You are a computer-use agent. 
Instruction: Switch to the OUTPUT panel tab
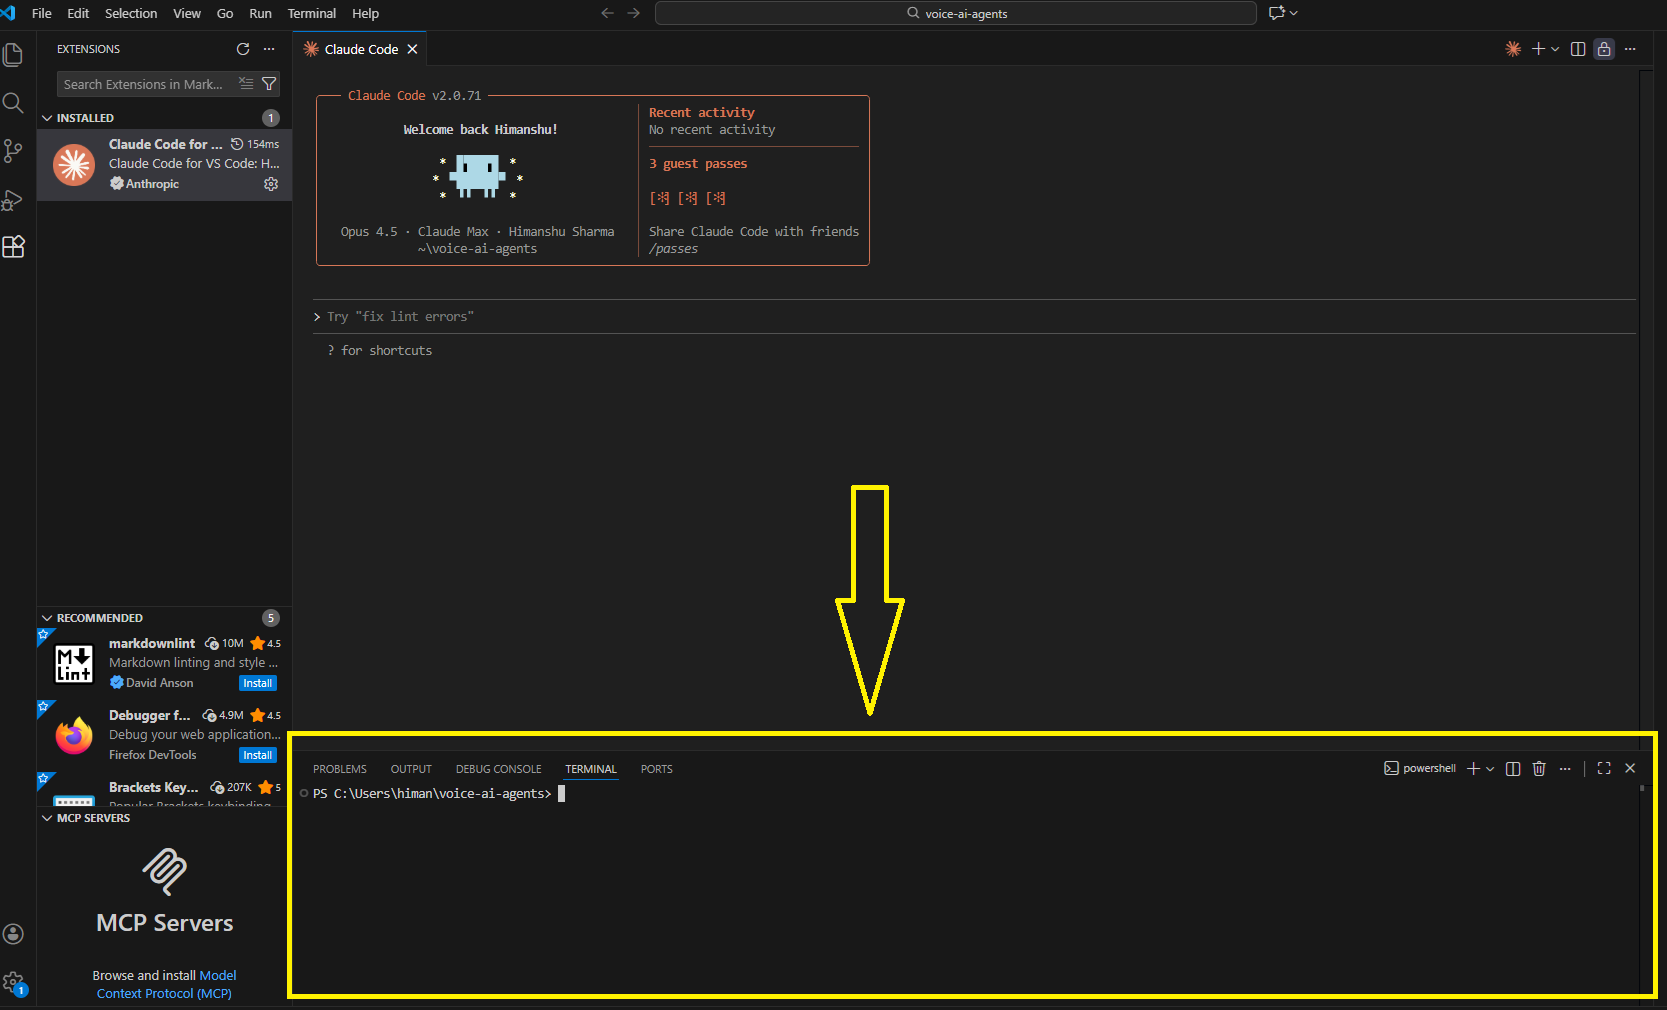(x=411, y=769)
